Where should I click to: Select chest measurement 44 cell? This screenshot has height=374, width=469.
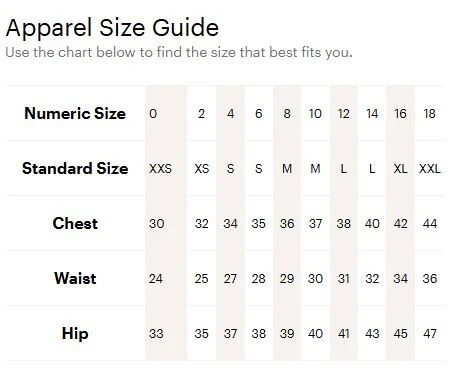coord(430,224)
